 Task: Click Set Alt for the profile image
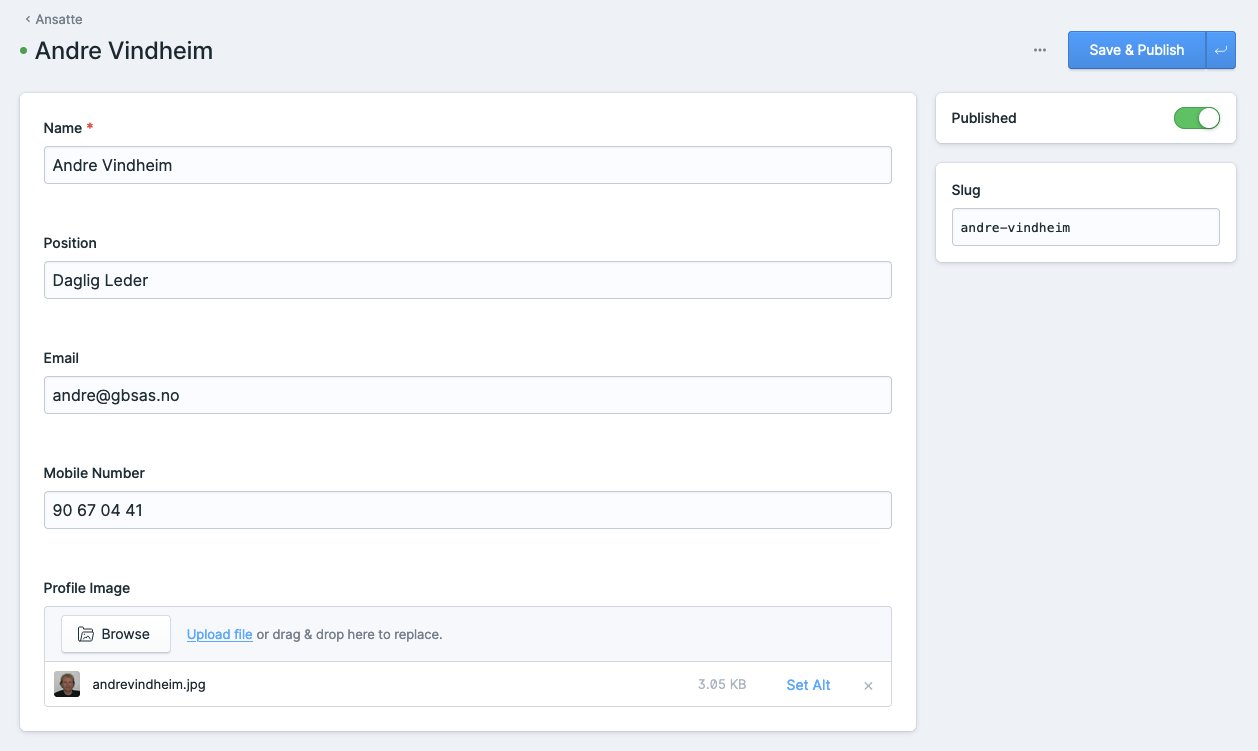(x=808, y=685)
